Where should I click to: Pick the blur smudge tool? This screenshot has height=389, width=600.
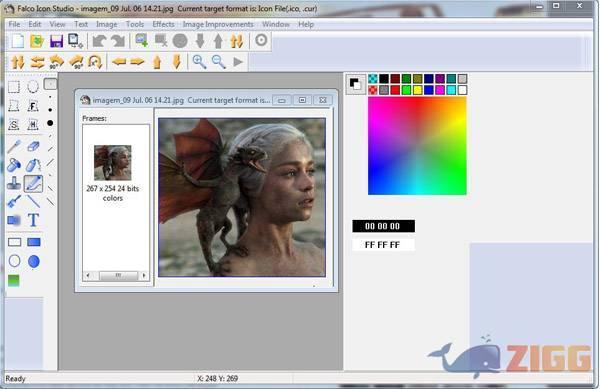point(14,220)
